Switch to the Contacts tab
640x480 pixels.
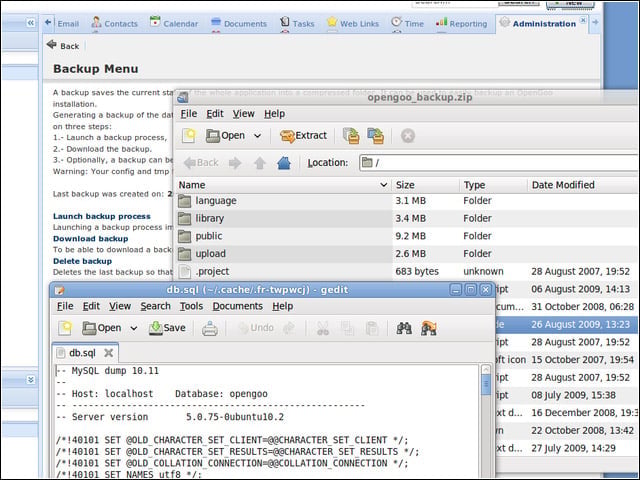[x=115, y=23]
